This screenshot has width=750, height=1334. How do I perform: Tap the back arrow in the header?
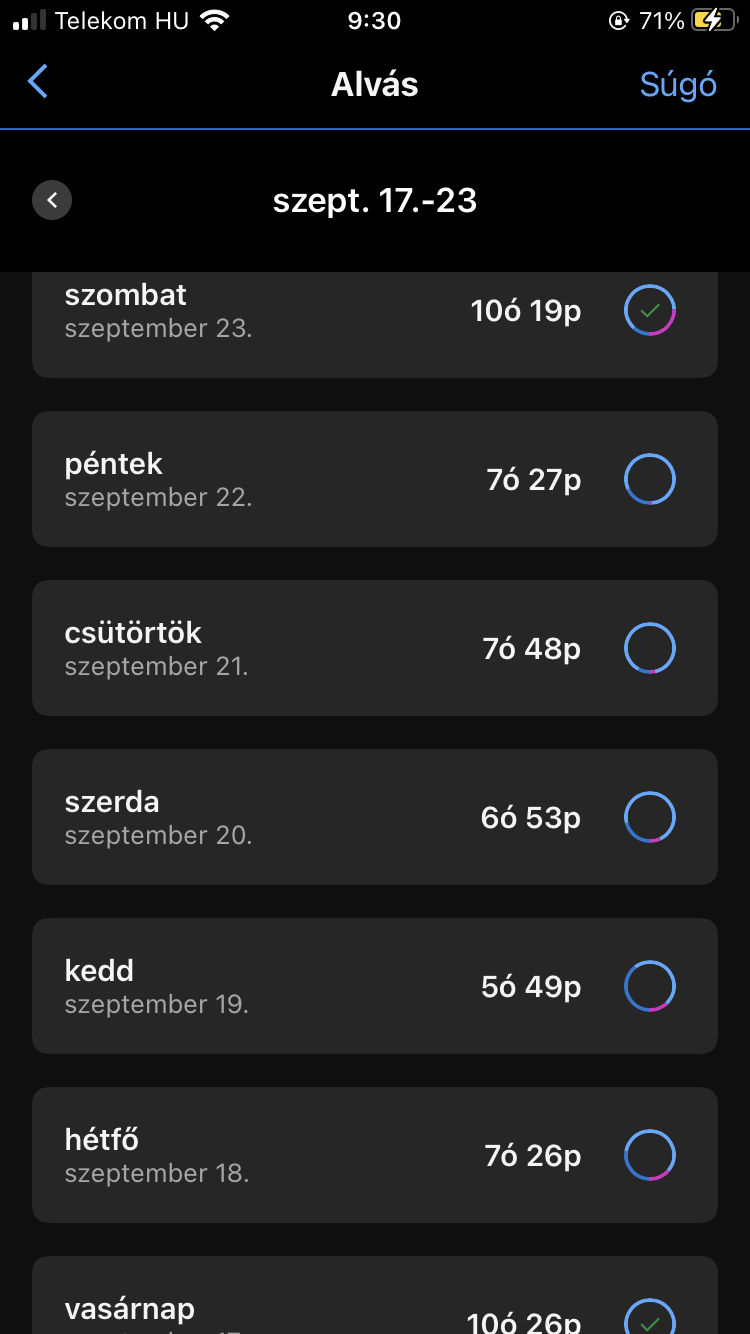point(38,82)
